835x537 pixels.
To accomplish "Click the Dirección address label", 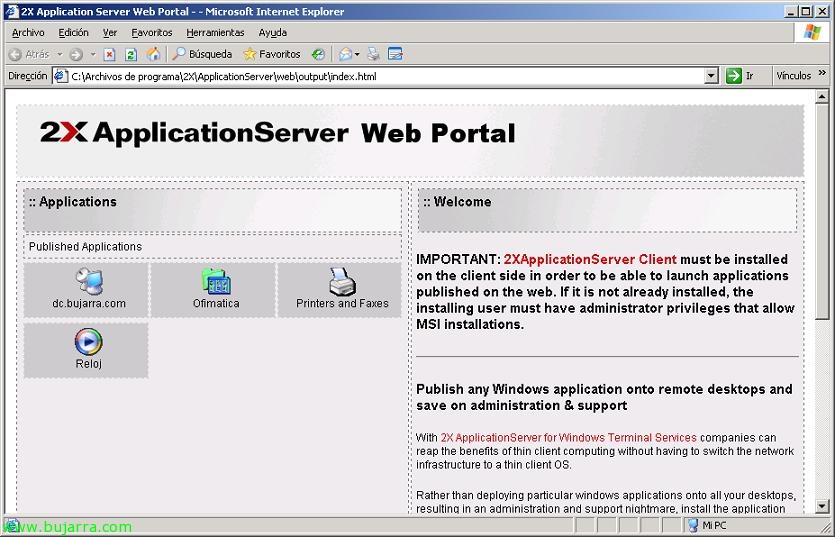I will (x=28, y=76).
